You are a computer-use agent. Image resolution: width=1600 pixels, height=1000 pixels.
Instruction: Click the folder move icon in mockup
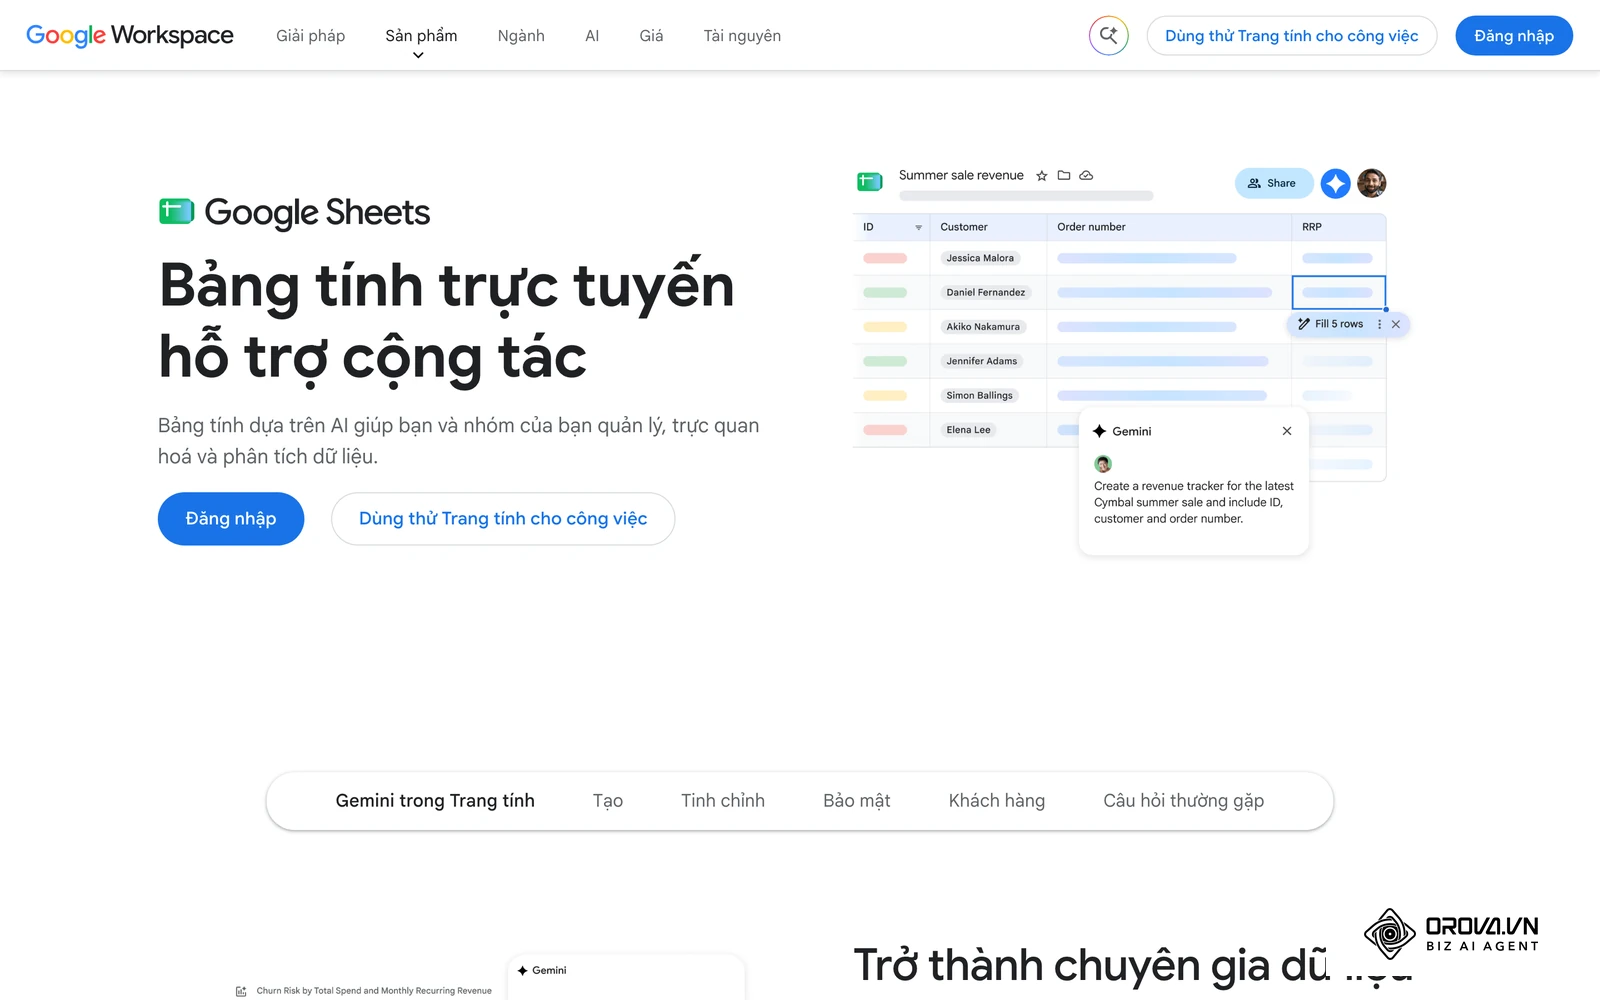[1064, 175]
